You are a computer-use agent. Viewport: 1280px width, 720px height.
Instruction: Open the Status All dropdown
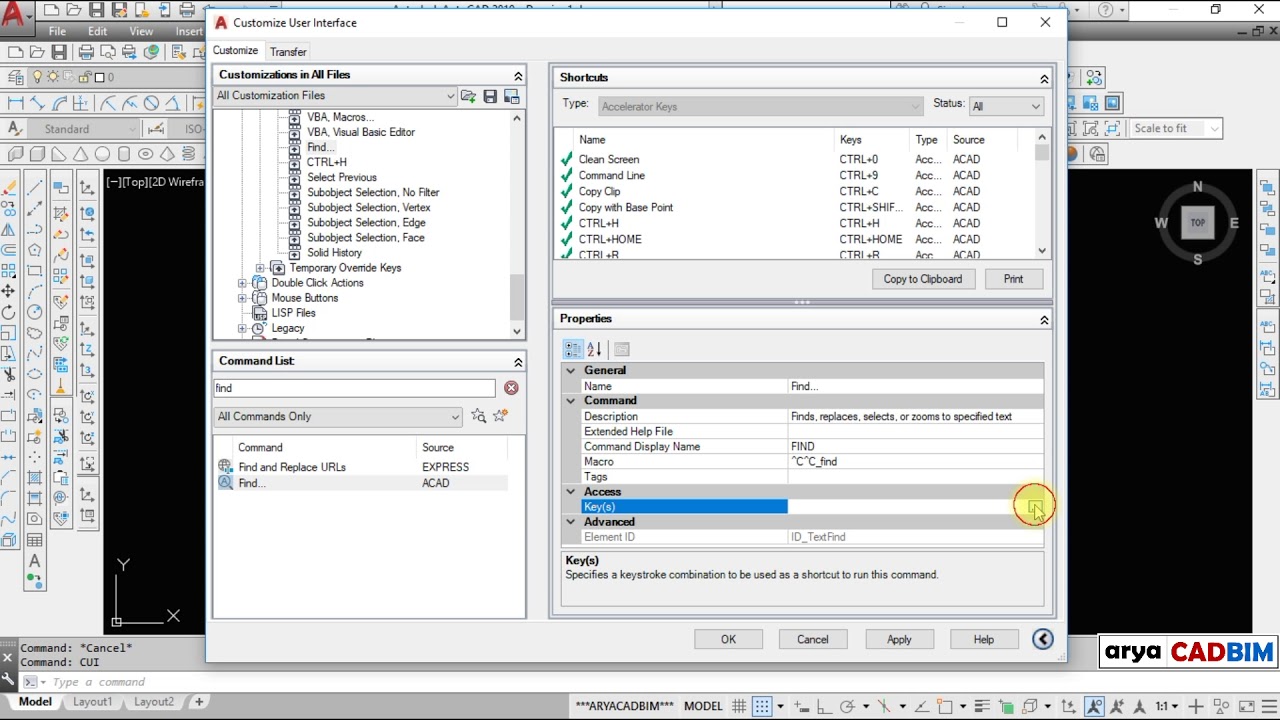tap(1006, 106)
